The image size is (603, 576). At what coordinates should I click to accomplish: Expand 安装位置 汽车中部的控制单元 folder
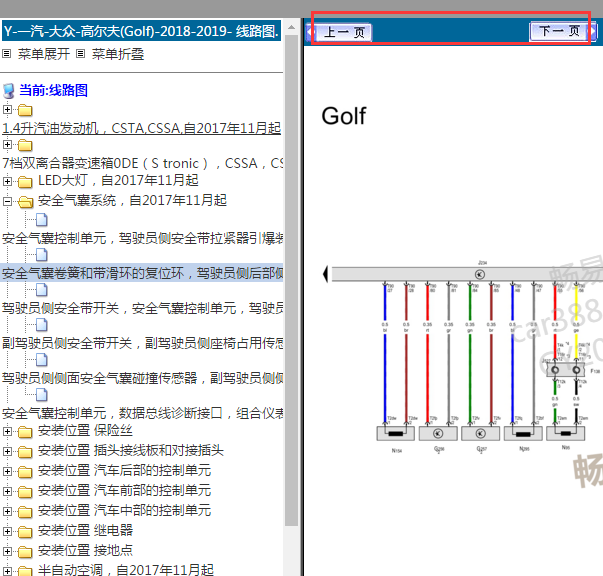pyautogui.click(x=7, y=511)
